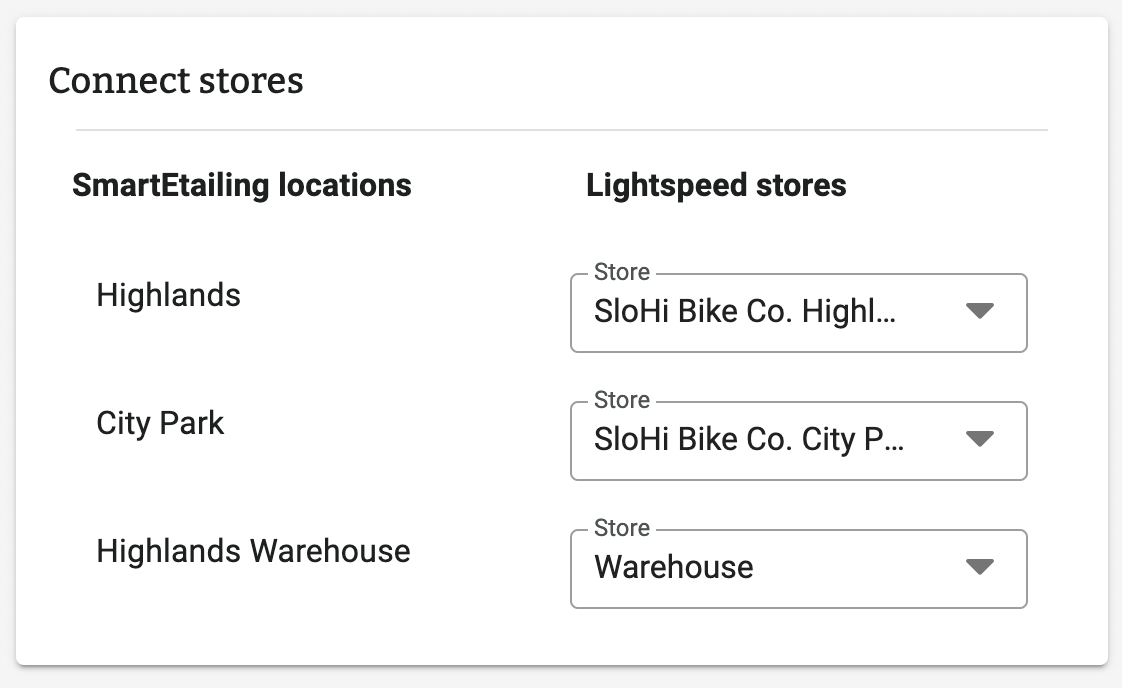The width and height of the screenshot is (1122, 688).
Task: Expand the City Park store combo box
Action: coord(798,441)
